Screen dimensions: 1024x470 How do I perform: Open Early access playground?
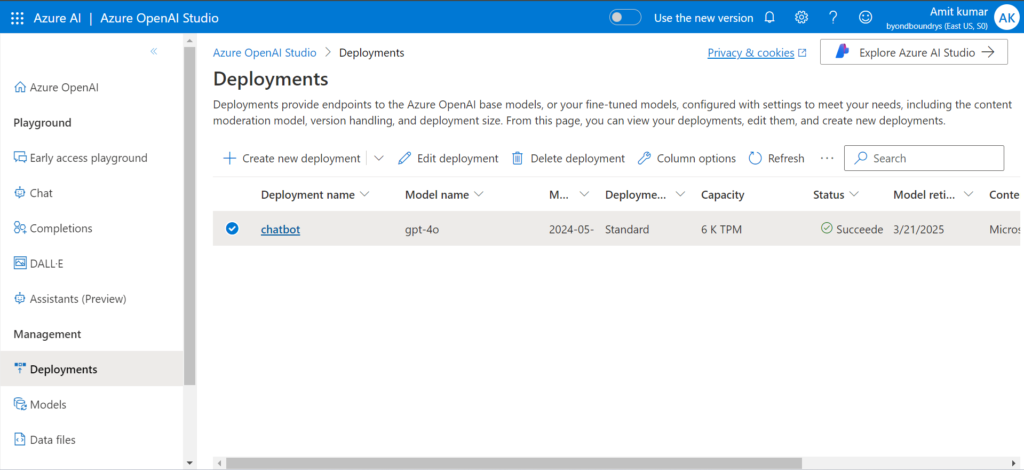click(x=80, y=158)
